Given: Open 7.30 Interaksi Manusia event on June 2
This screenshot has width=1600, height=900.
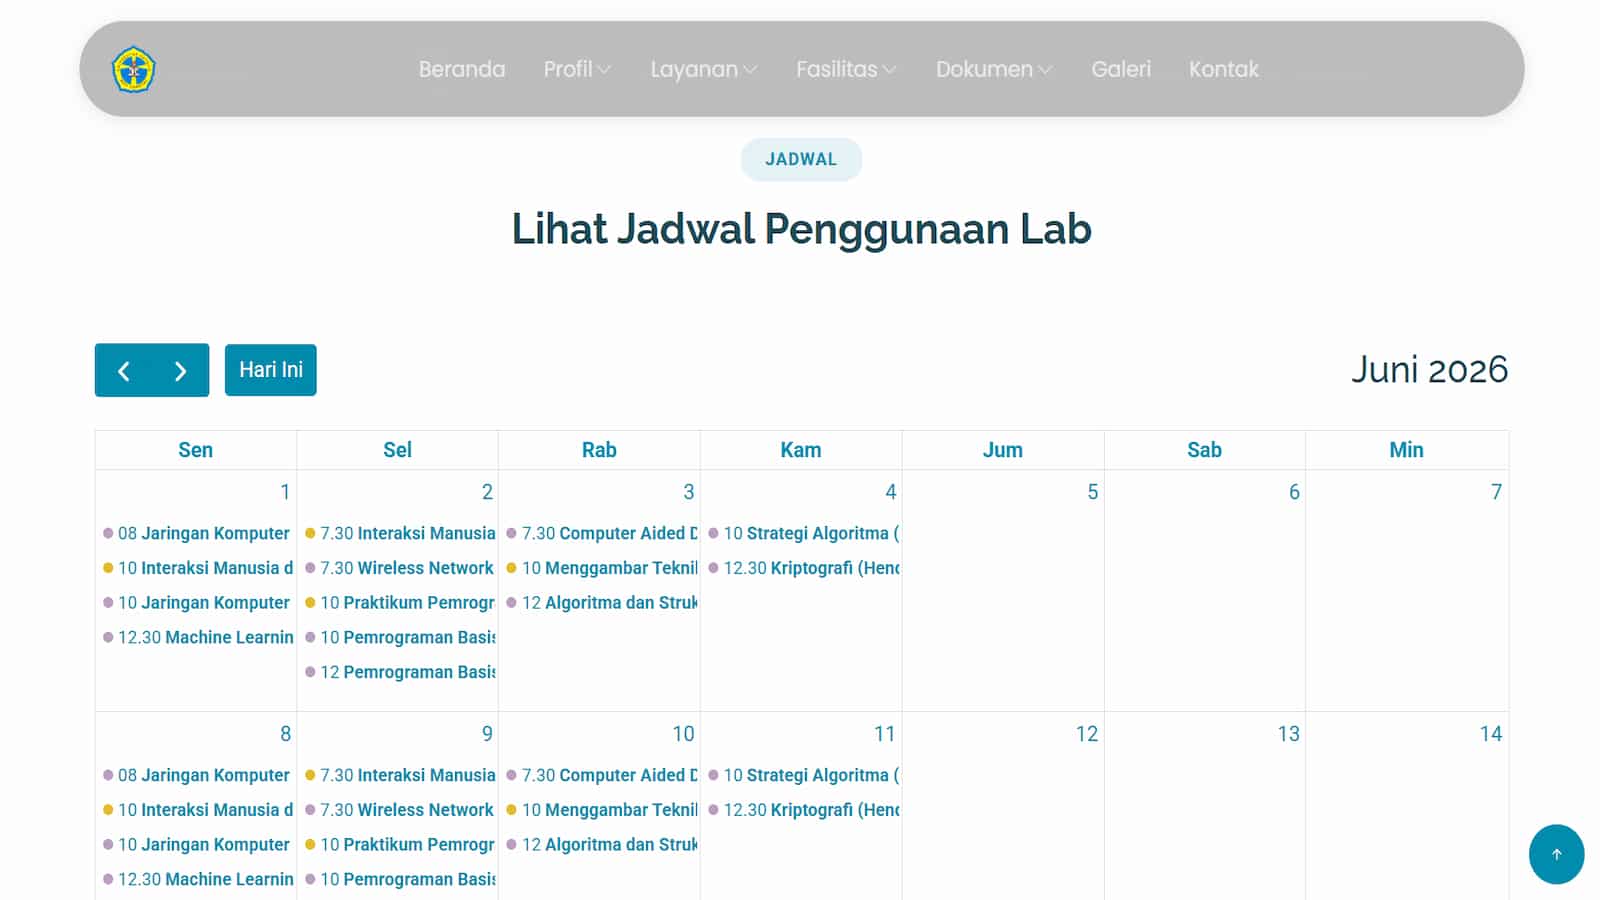Looking at the screenshot, I should [x=399, y=533].
